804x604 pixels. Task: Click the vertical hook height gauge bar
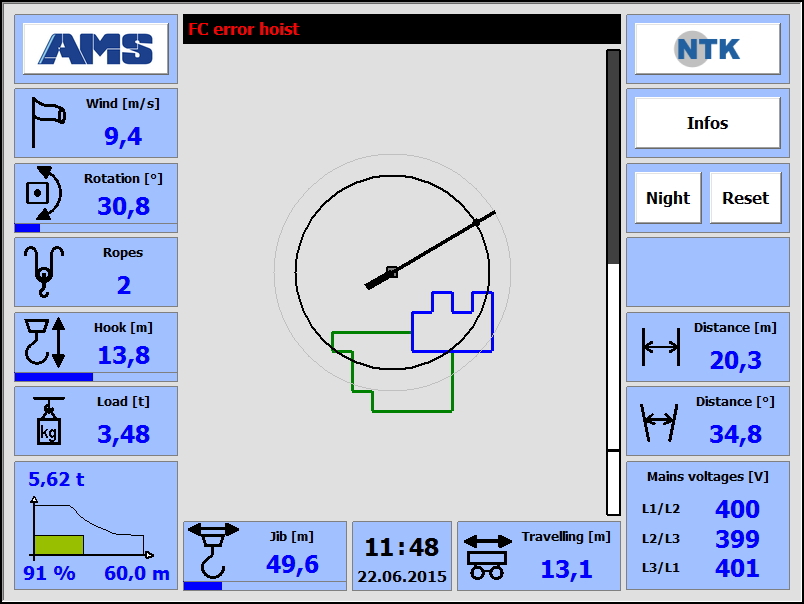point(613,280)
